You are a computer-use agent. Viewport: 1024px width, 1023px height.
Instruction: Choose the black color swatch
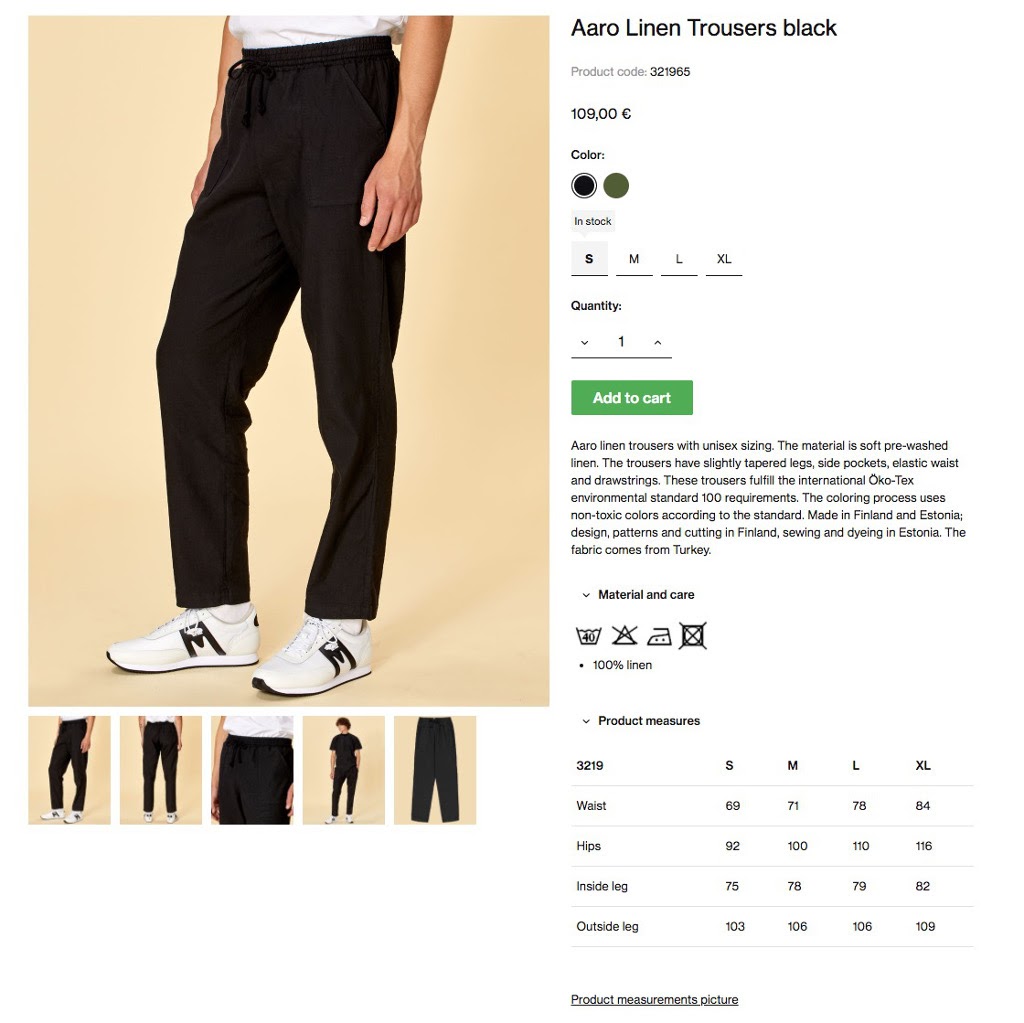coord(584,186)
